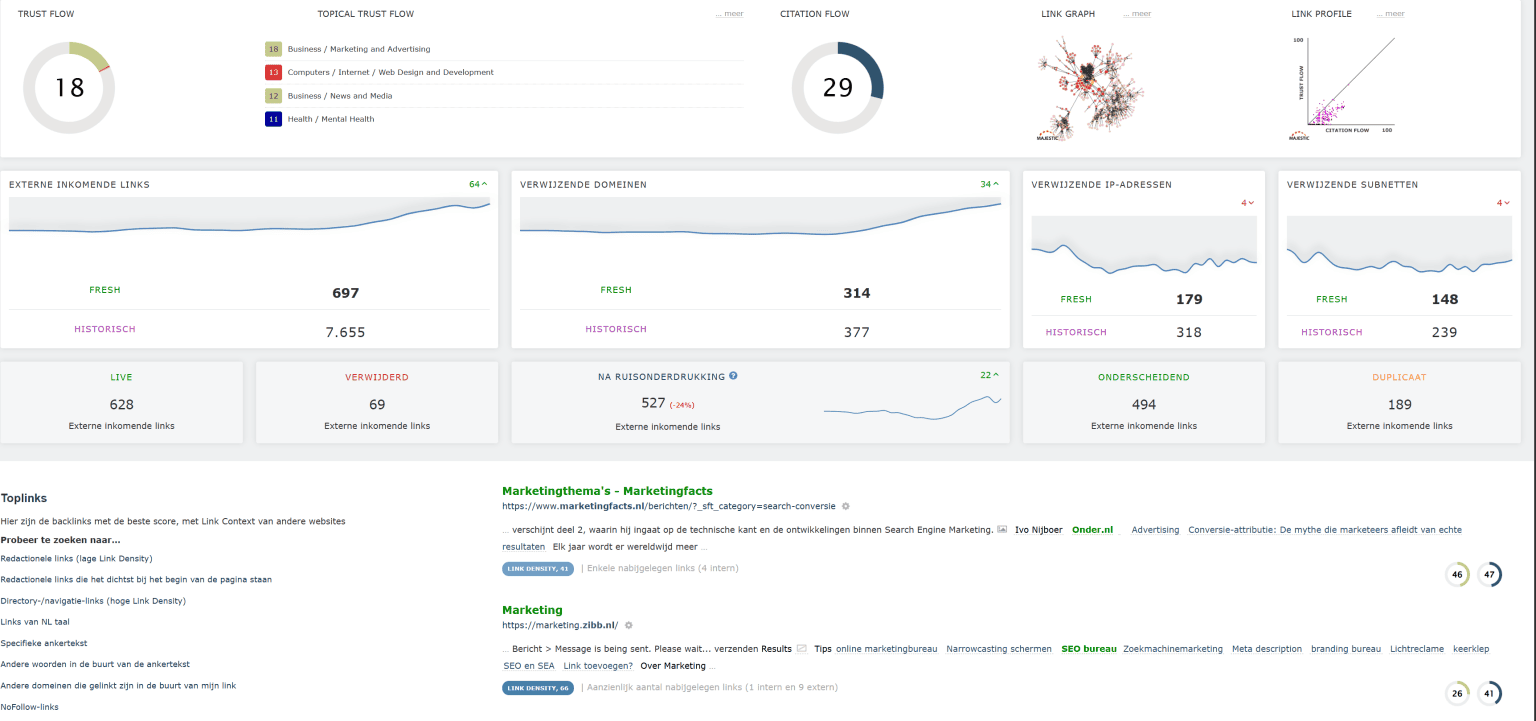Click the Link Density 41 badge
Screen dimensions: 1536x721
point(538,569)
